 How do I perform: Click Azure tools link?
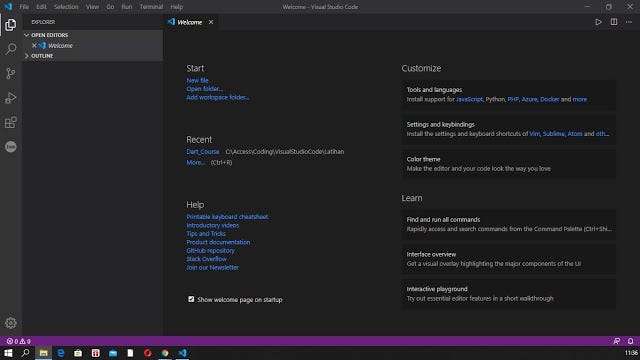[x=529, y=99]
